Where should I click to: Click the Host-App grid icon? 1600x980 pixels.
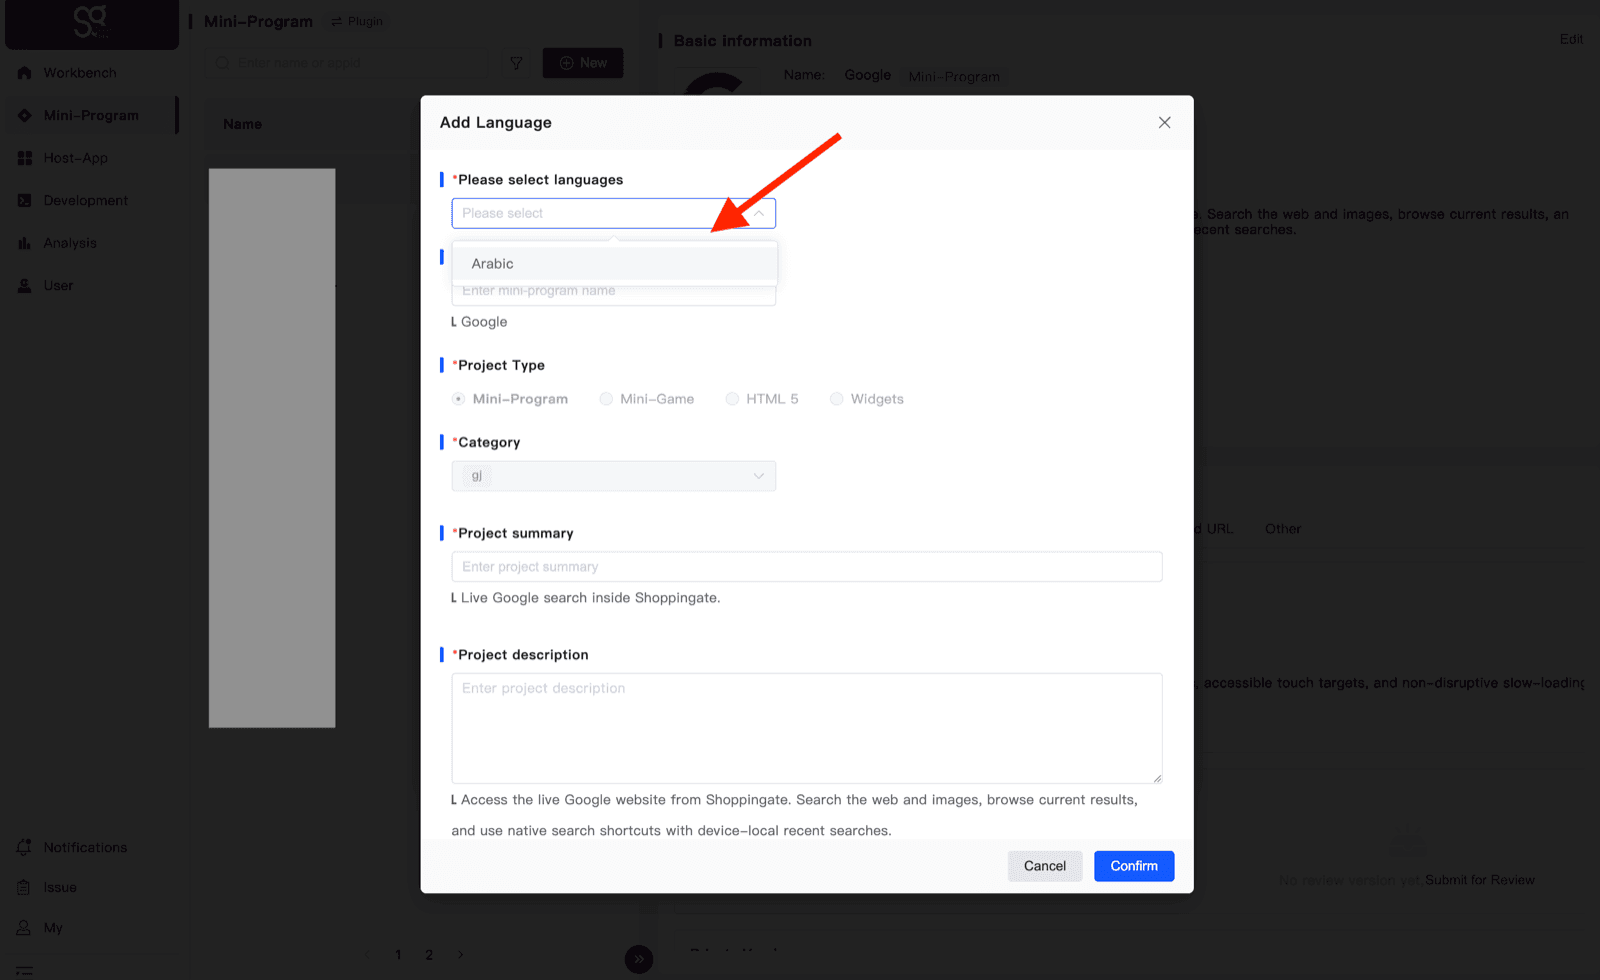[24, 158]
